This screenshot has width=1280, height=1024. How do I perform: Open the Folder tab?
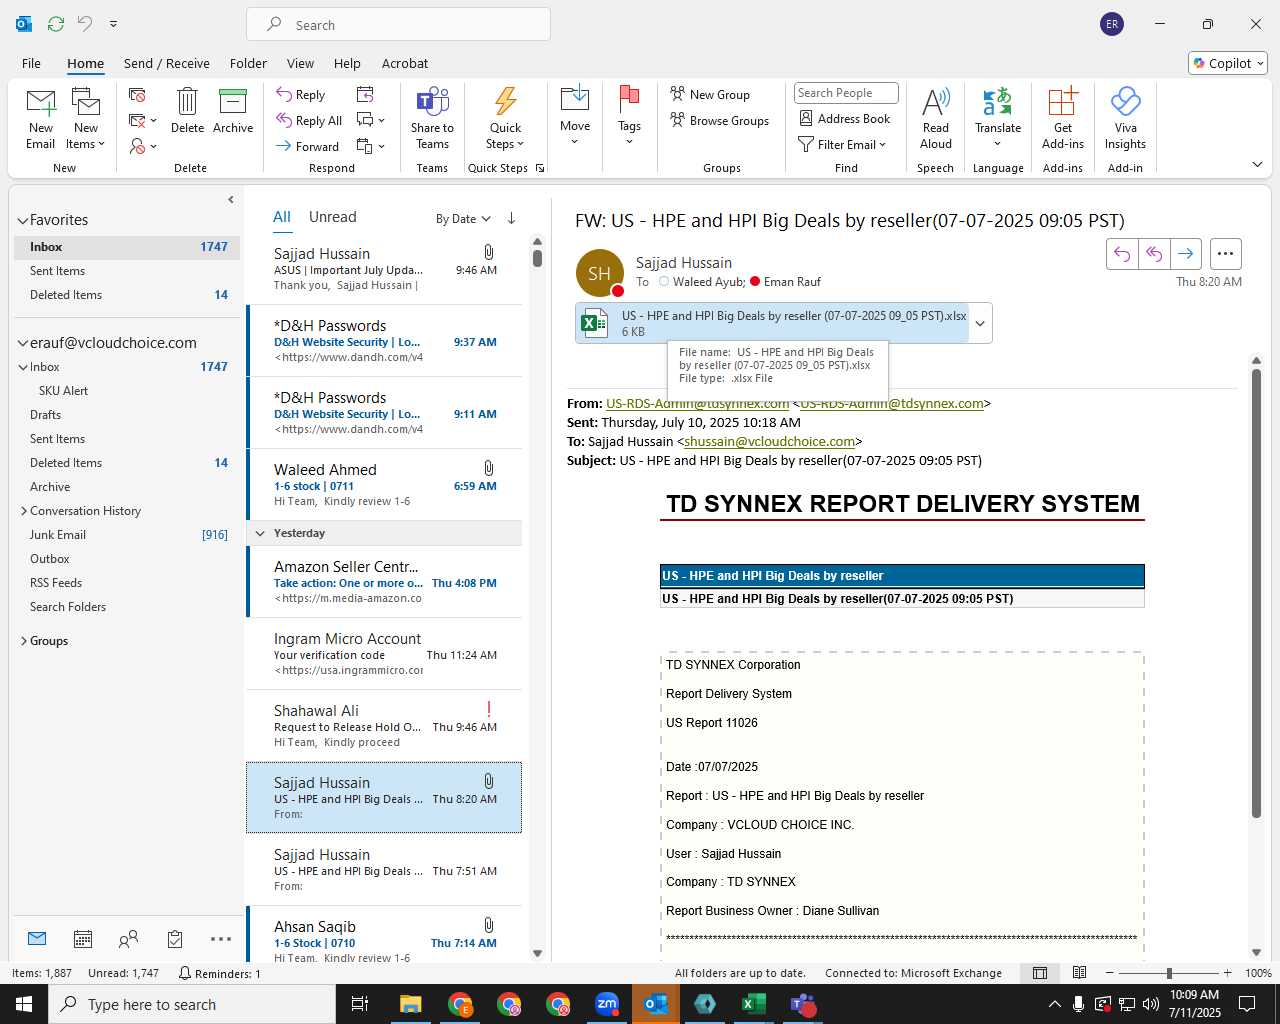coord(248,63)
